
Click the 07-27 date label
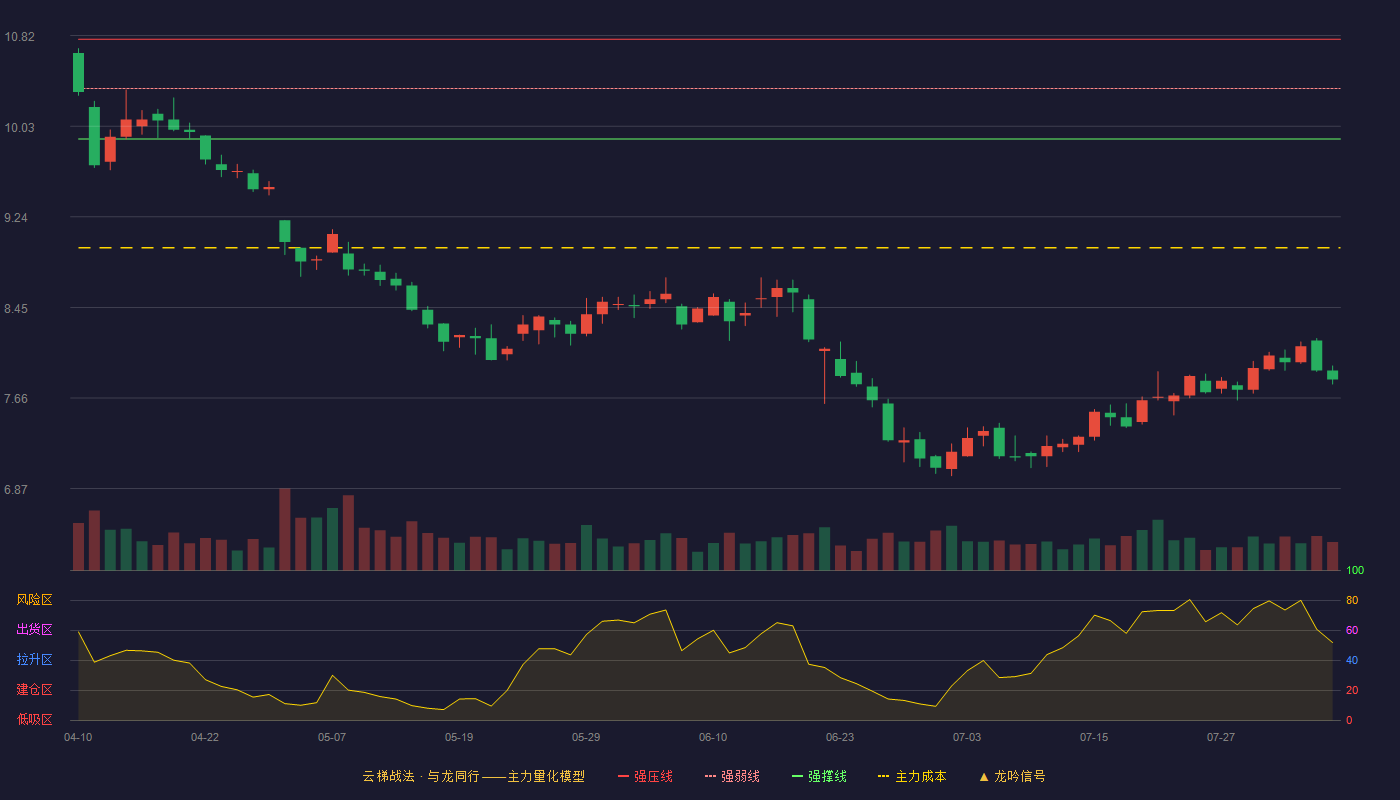1221,737
